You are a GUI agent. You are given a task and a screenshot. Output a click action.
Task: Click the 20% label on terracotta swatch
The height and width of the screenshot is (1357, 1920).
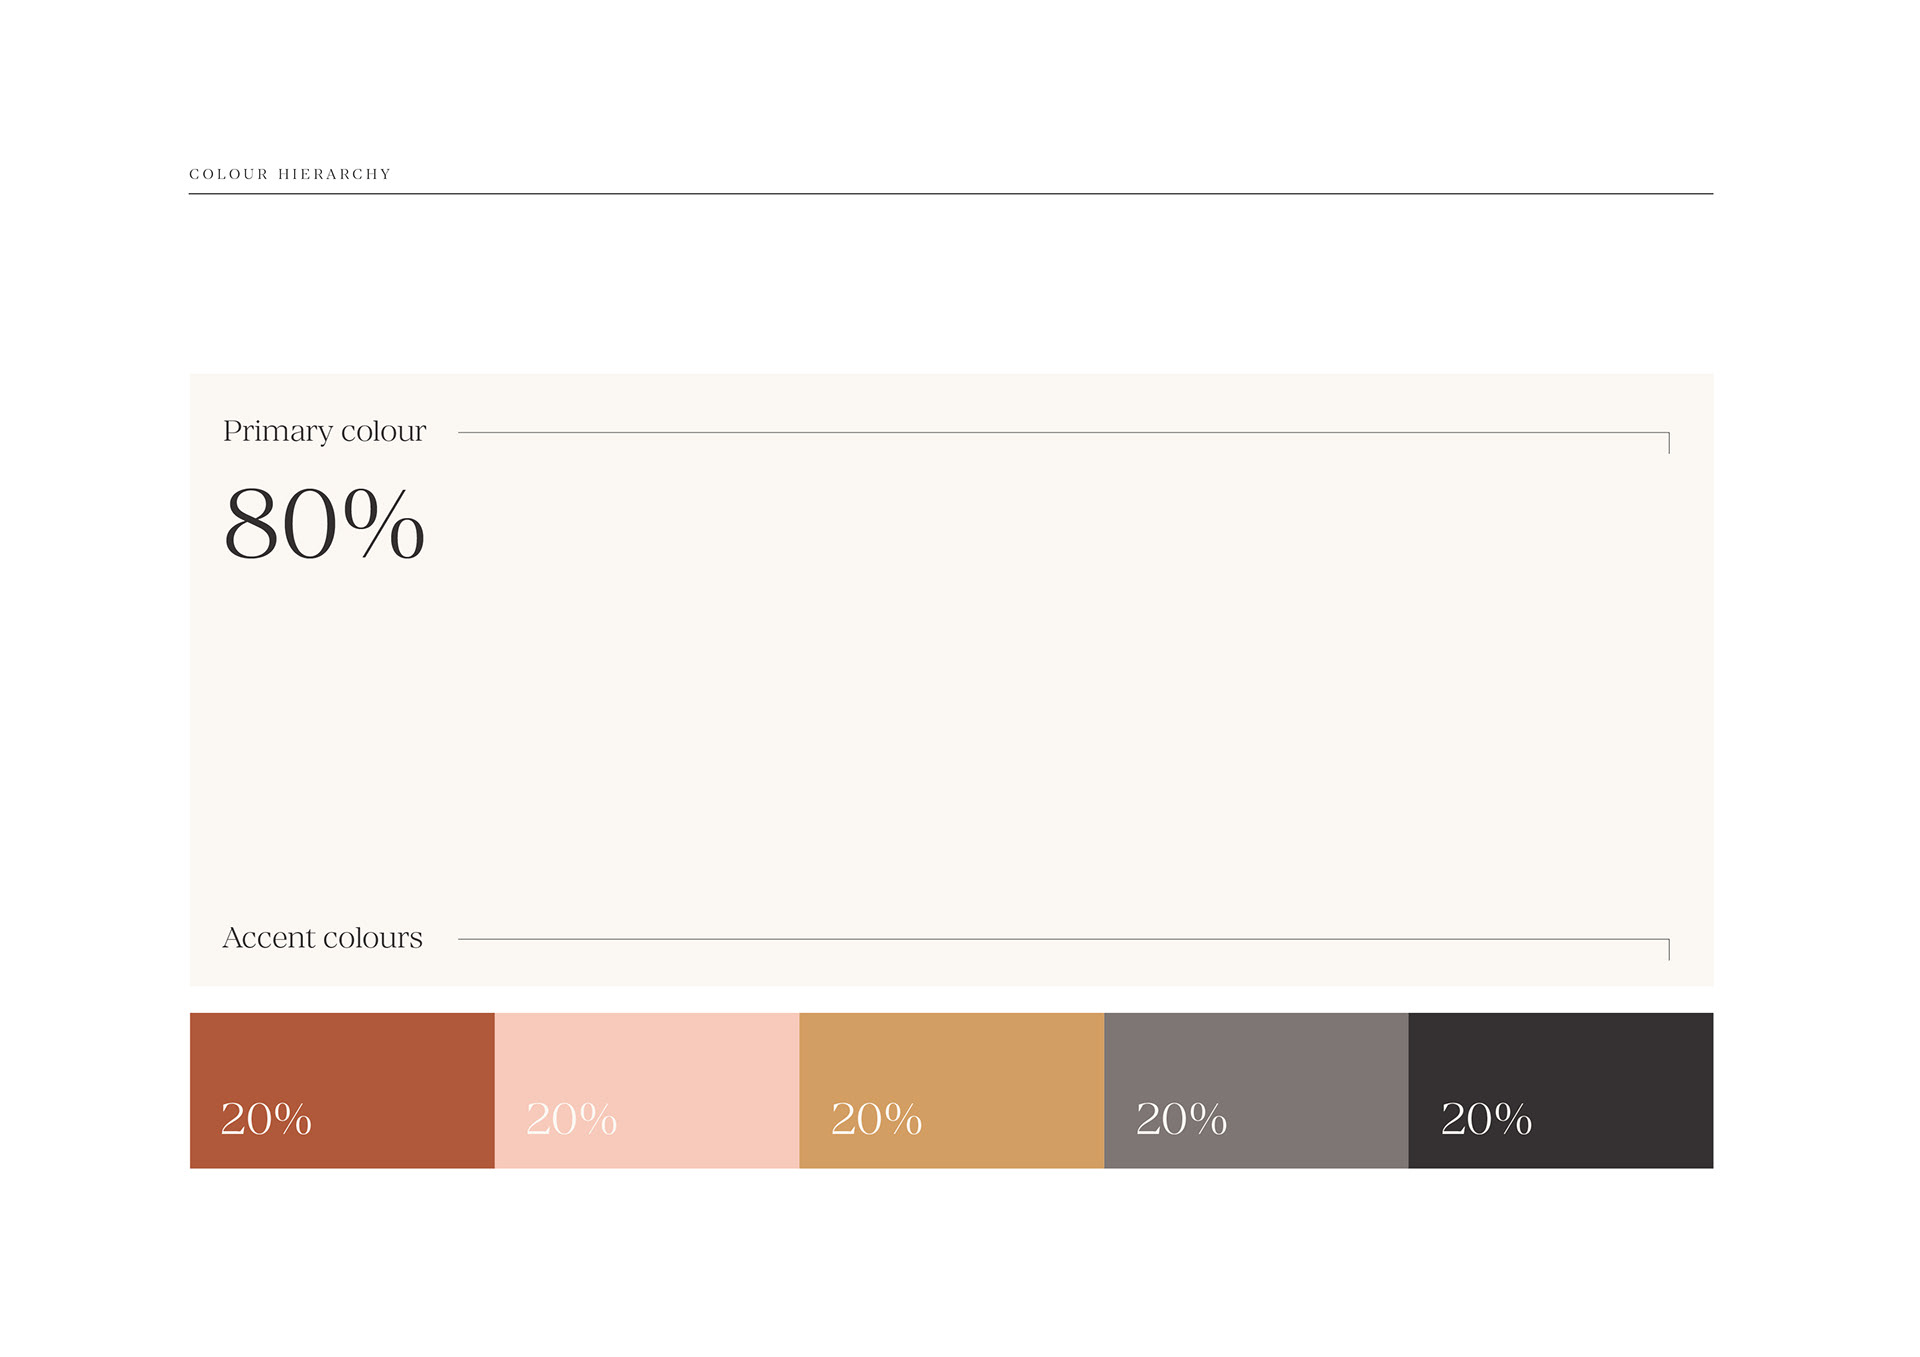[x=266, y=1119]
